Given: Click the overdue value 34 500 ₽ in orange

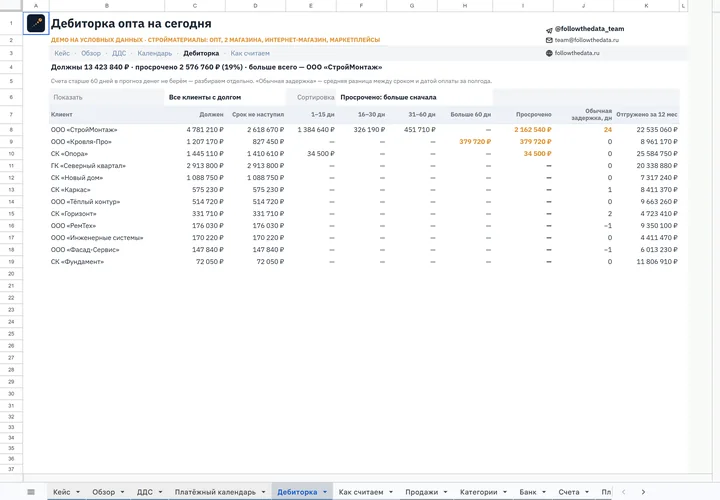Looking at the screenshot, I should [523, 154].
